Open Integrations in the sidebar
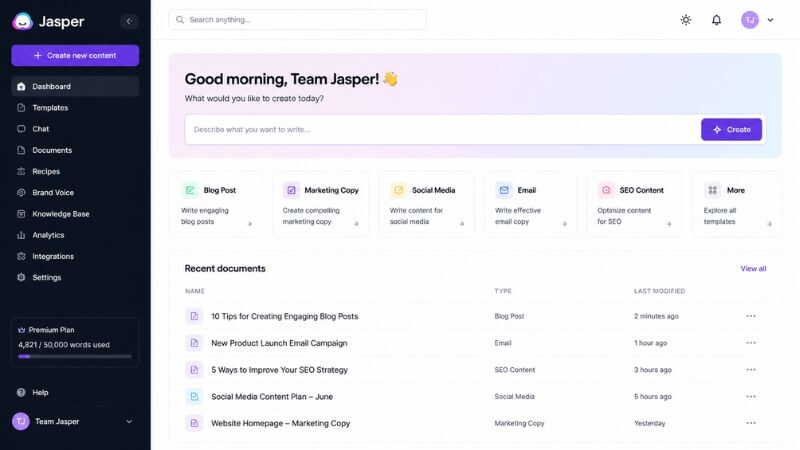The height and width of the screenshot is (450, 800). pos(75,257)
